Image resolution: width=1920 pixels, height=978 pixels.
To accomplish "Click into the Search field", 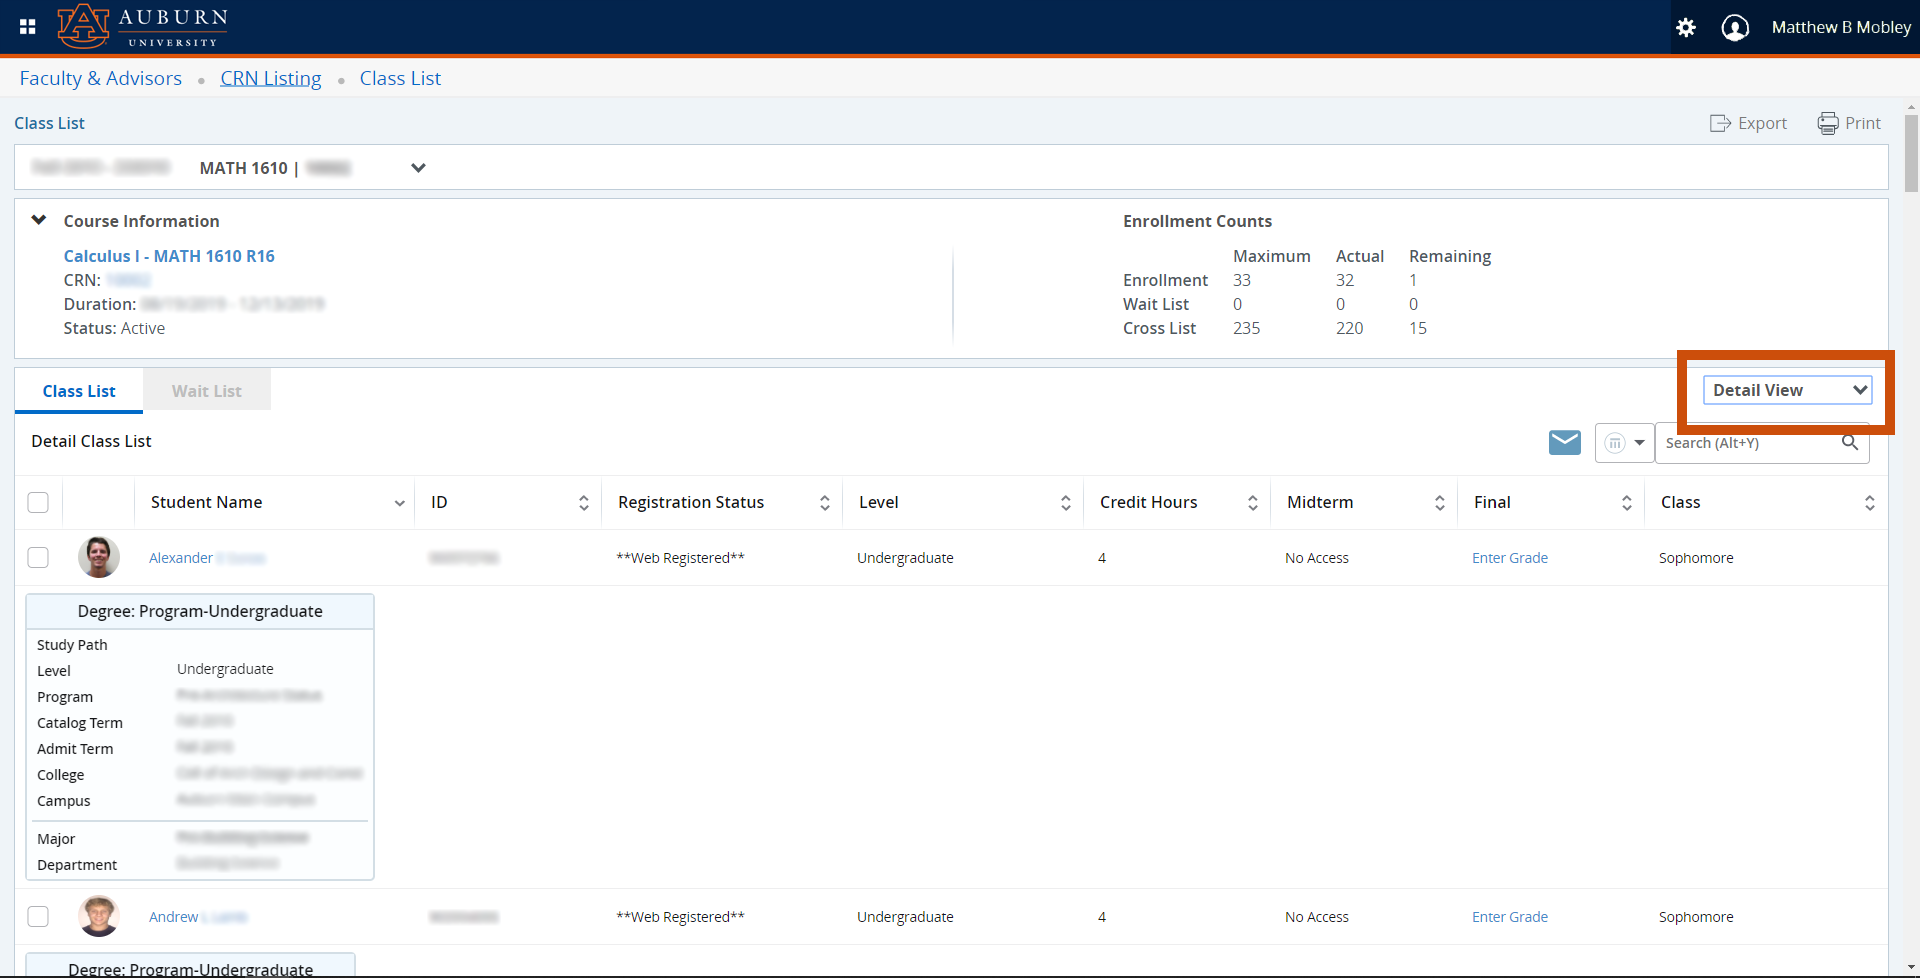I will tap(1745, 443).
